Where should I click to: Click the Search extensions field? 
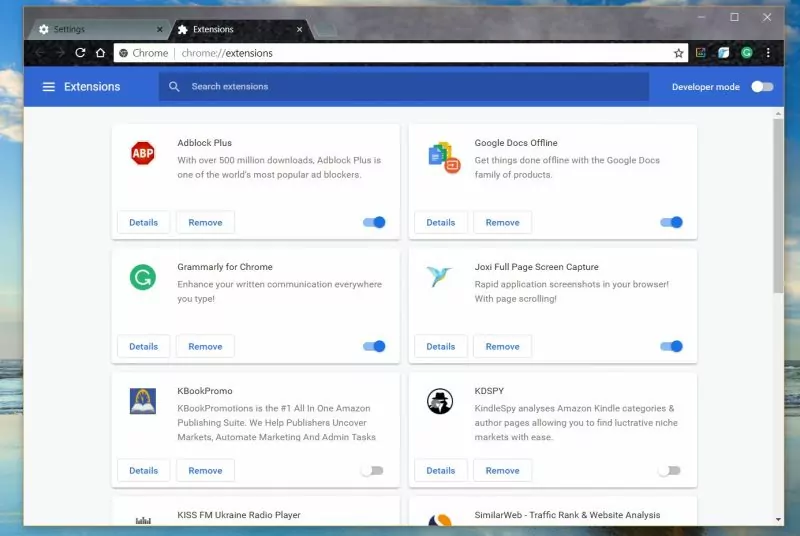(404, 87)
